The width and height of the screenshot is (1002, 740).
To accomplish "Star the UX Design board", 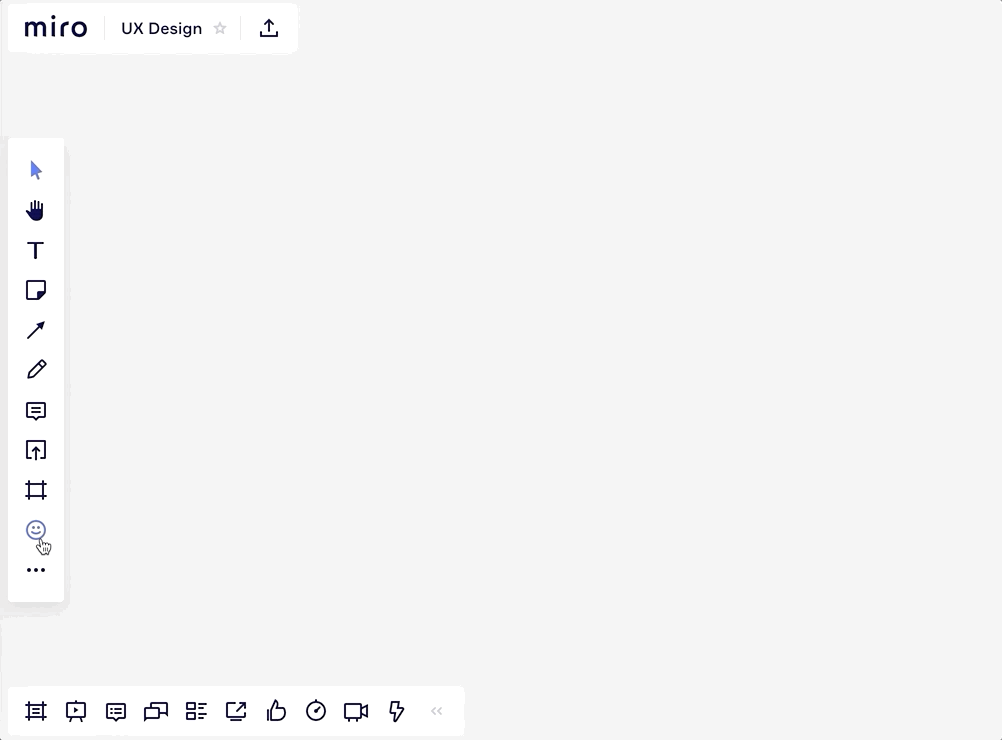I will [x=220, y=29].
